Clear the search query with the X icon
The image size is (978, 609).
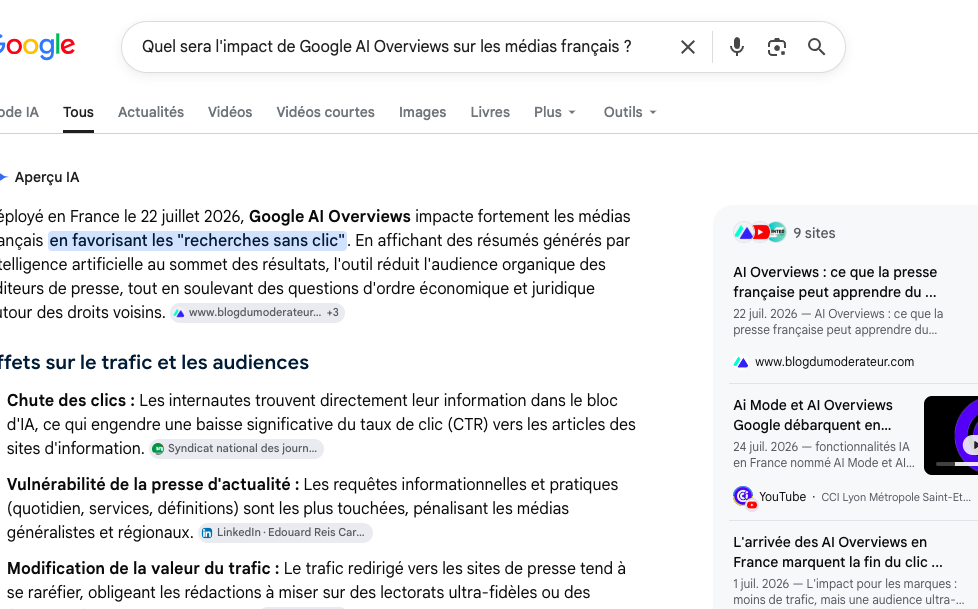click(687, 47)
